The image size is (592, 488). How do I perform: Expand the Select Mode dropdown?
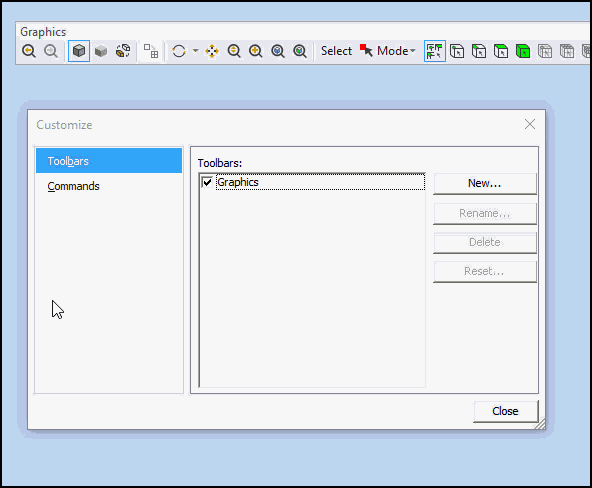pos(388,51)
